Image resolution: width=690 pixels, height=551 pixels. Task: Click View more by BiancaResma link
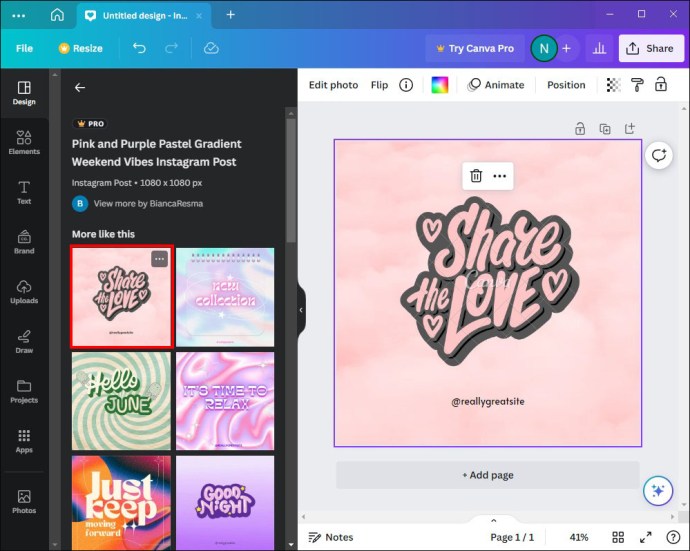tap(148, 204)
